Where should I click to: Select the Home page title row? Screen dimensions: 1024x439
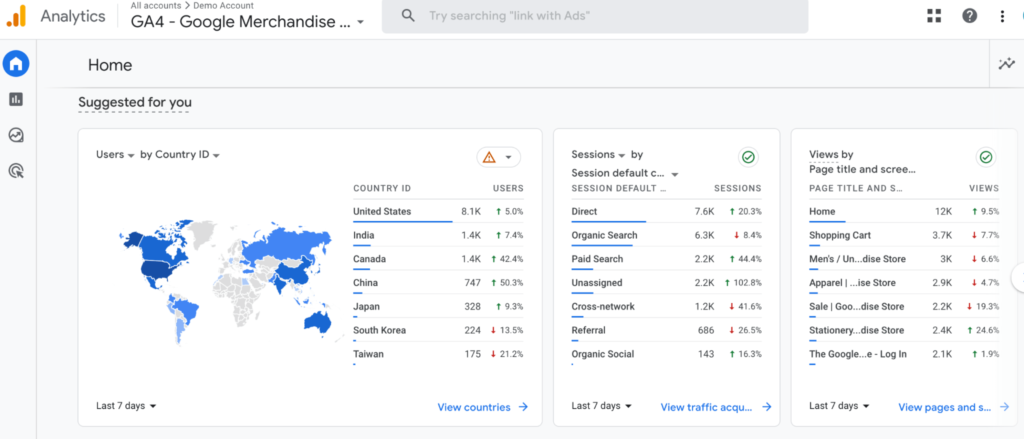[904, 212]
